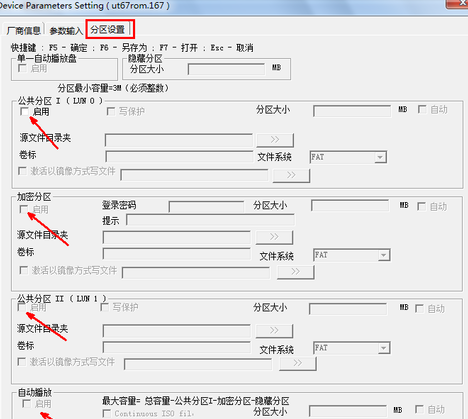Viewport: 468px width, 419px height.
Task: Browse image file for 加密分区
Action: pyautogui.click(x=296, y=272)
